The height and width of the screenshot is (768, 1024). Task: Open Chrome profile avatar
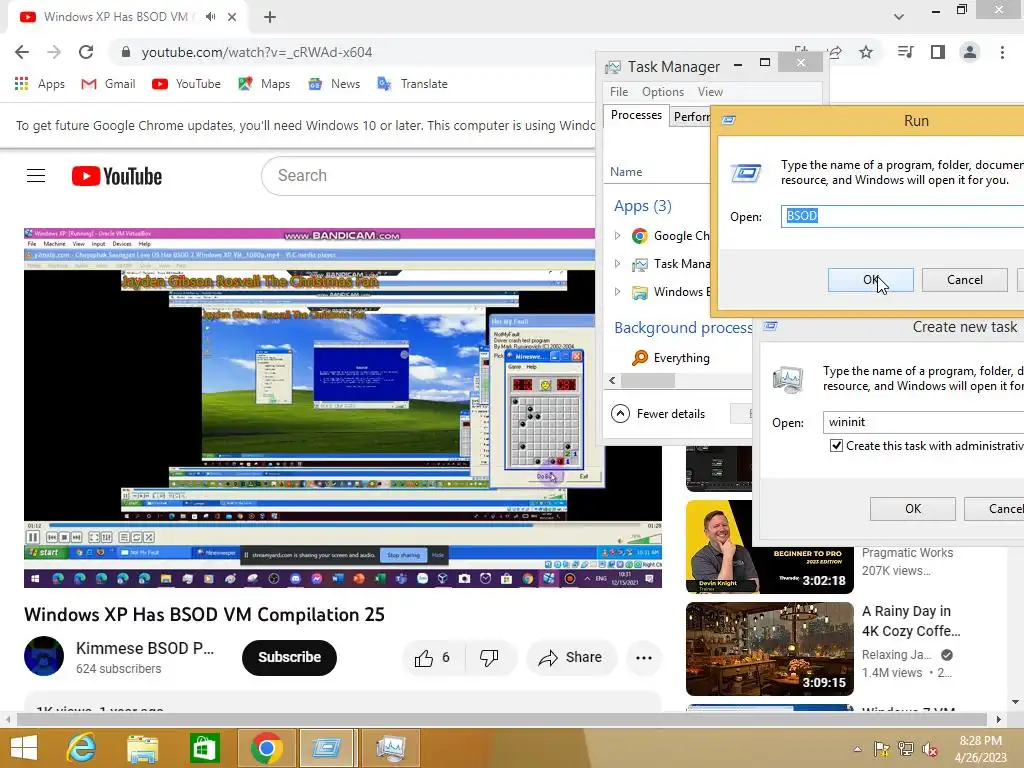pyautogui.click(x=970, y=52)
